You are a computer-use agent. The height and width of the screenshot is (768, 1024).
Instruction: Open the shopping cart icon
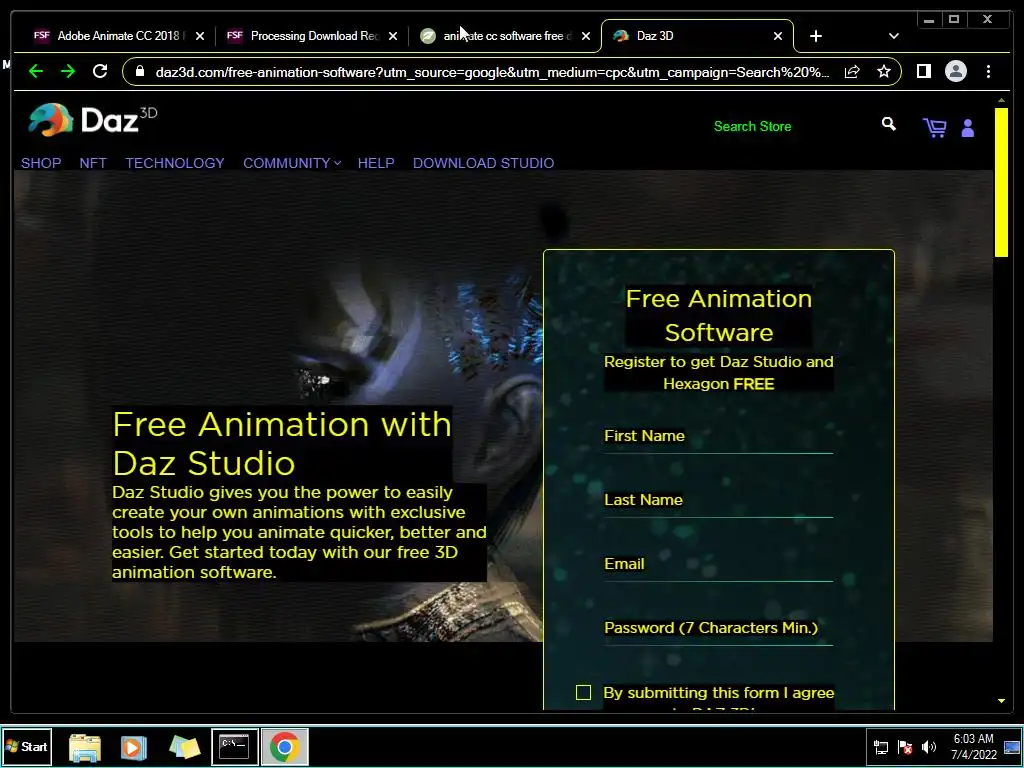935,127
